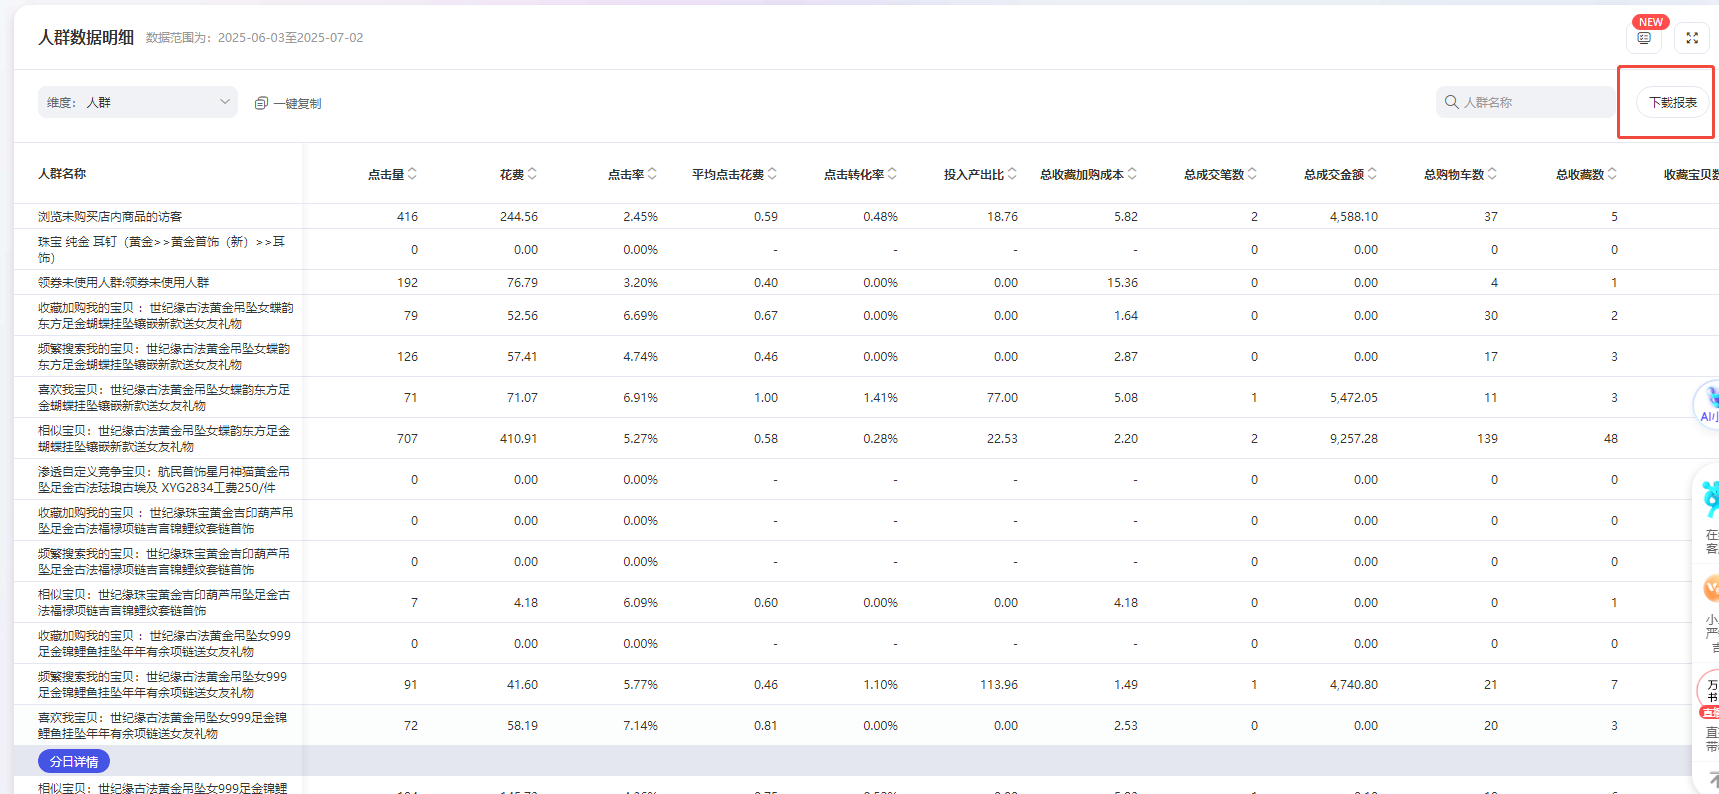This screenshot has width=1719, height=794.
Task: Click the 下载报表 button
Action: click(1672, 102)
